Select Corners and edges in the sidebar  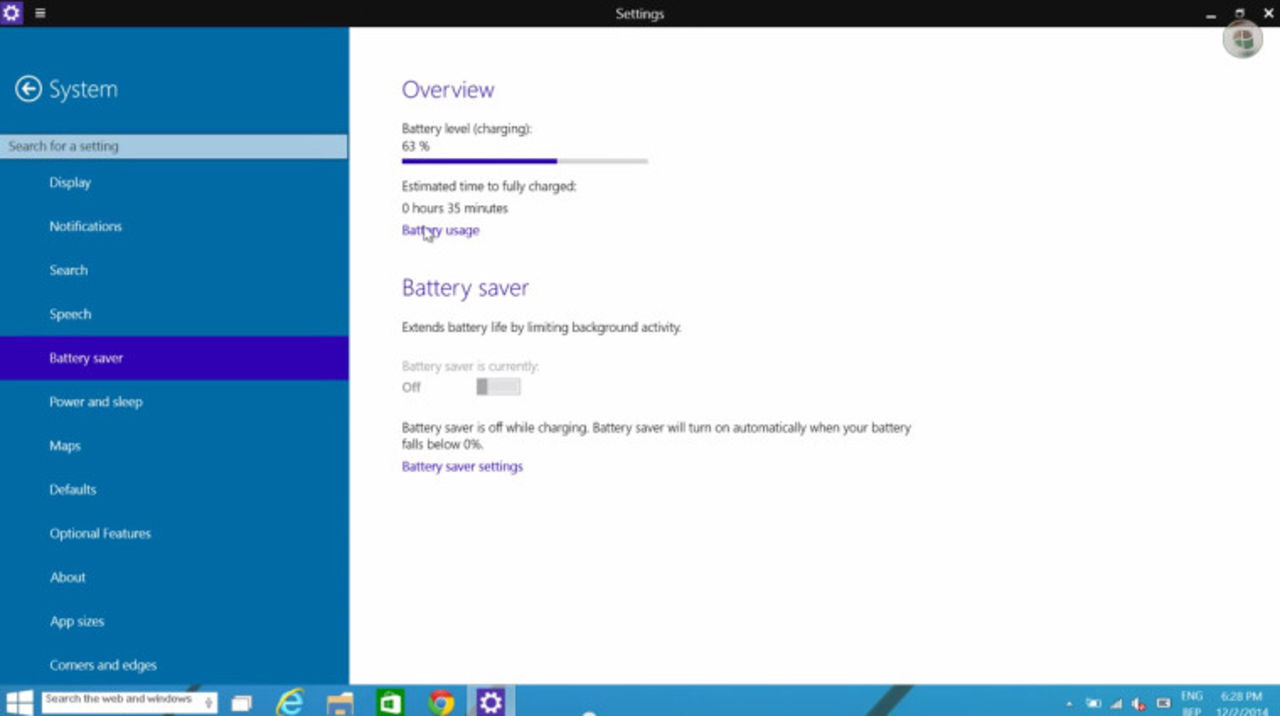[x=102, y=665]
